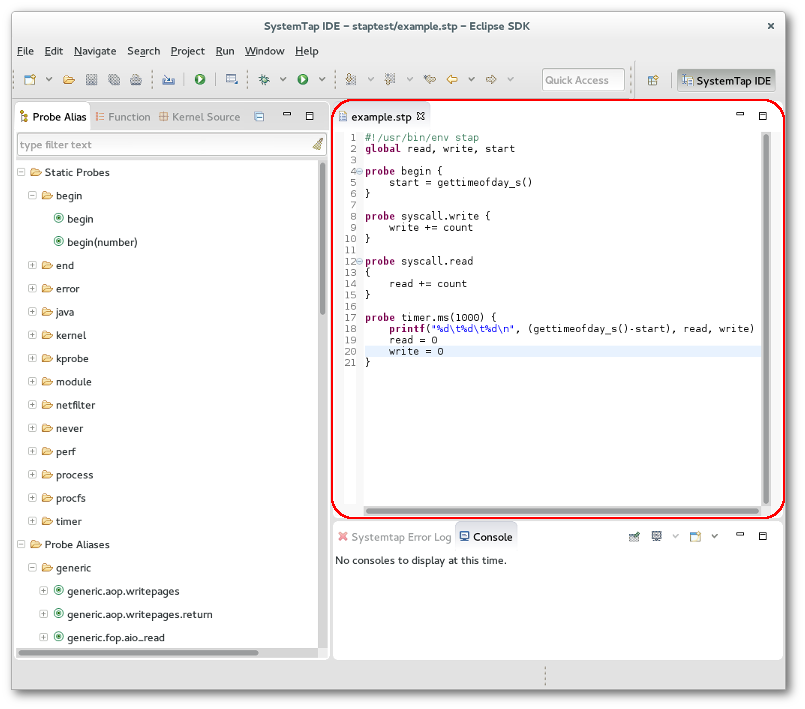Expand the netfilter folder
The height and width of the screenshot is (709, 805).
click(32, 405)
